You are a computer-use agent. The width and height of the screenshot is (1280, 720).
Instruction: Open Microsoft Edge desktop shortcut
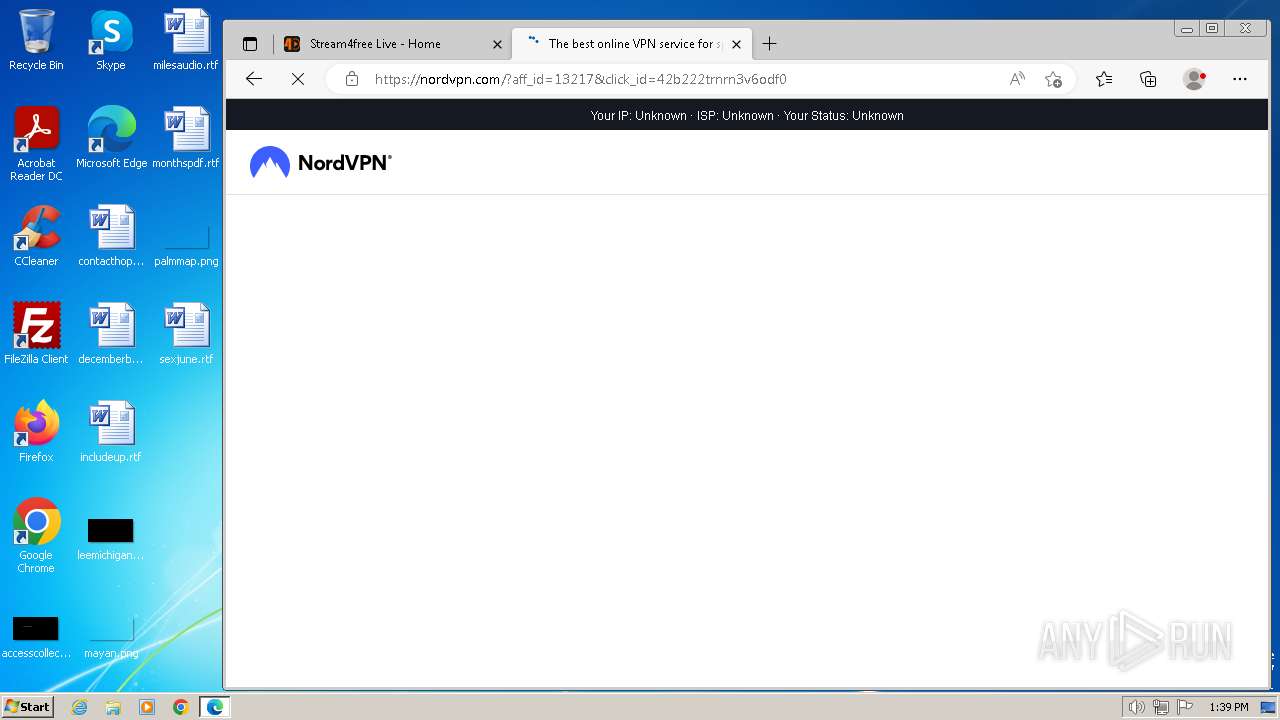pyautogui.click(x=111, y=137)
